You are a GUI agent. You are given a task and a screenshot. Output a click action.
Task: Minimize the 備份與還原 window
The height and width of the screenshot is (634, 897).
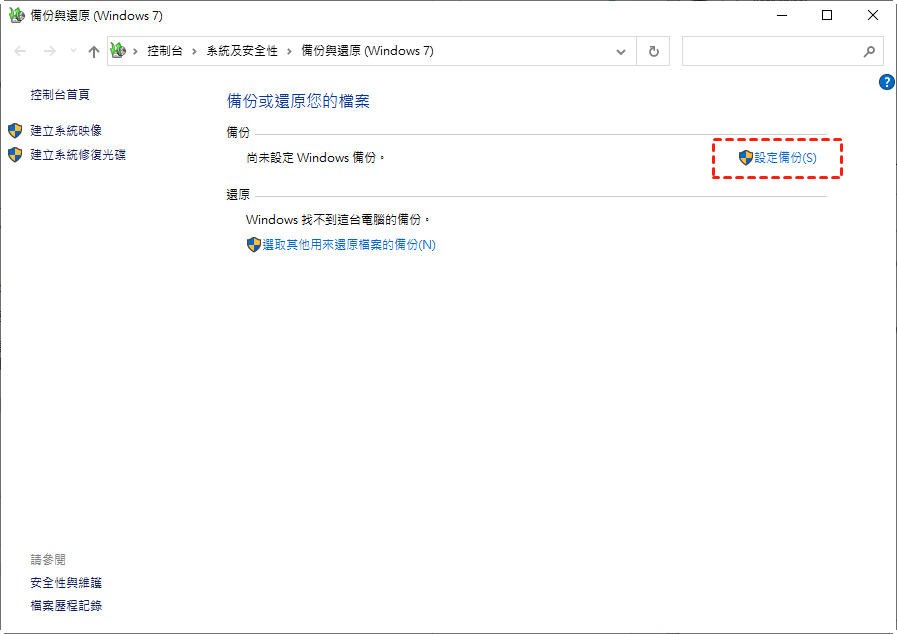(x=782, y=15)
